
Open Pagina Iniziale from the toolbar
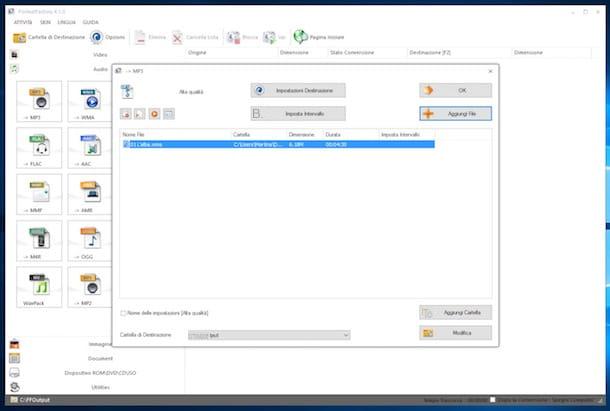click(319, 37)
